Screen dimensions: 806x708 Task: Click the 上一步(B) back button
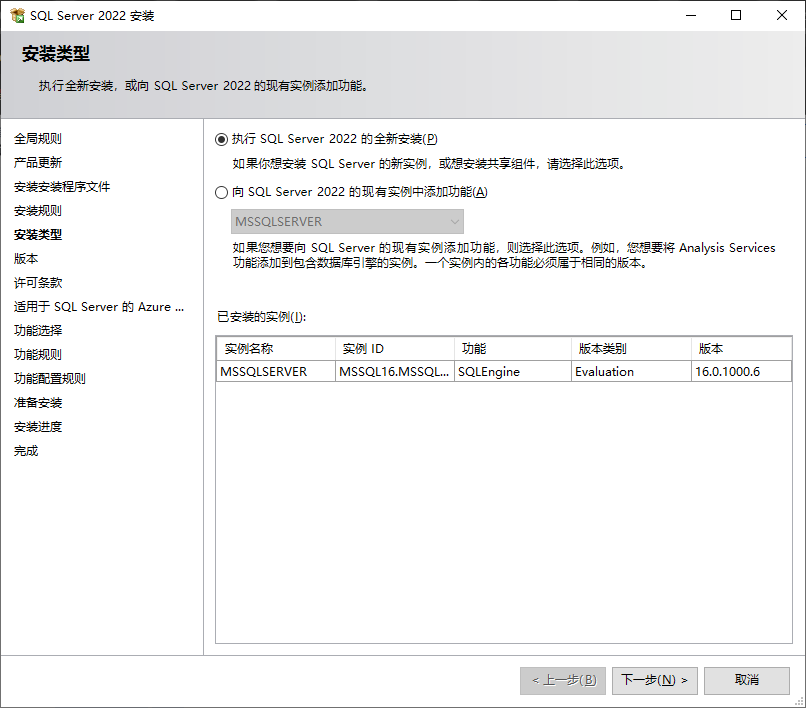click(x=563, y=680)
